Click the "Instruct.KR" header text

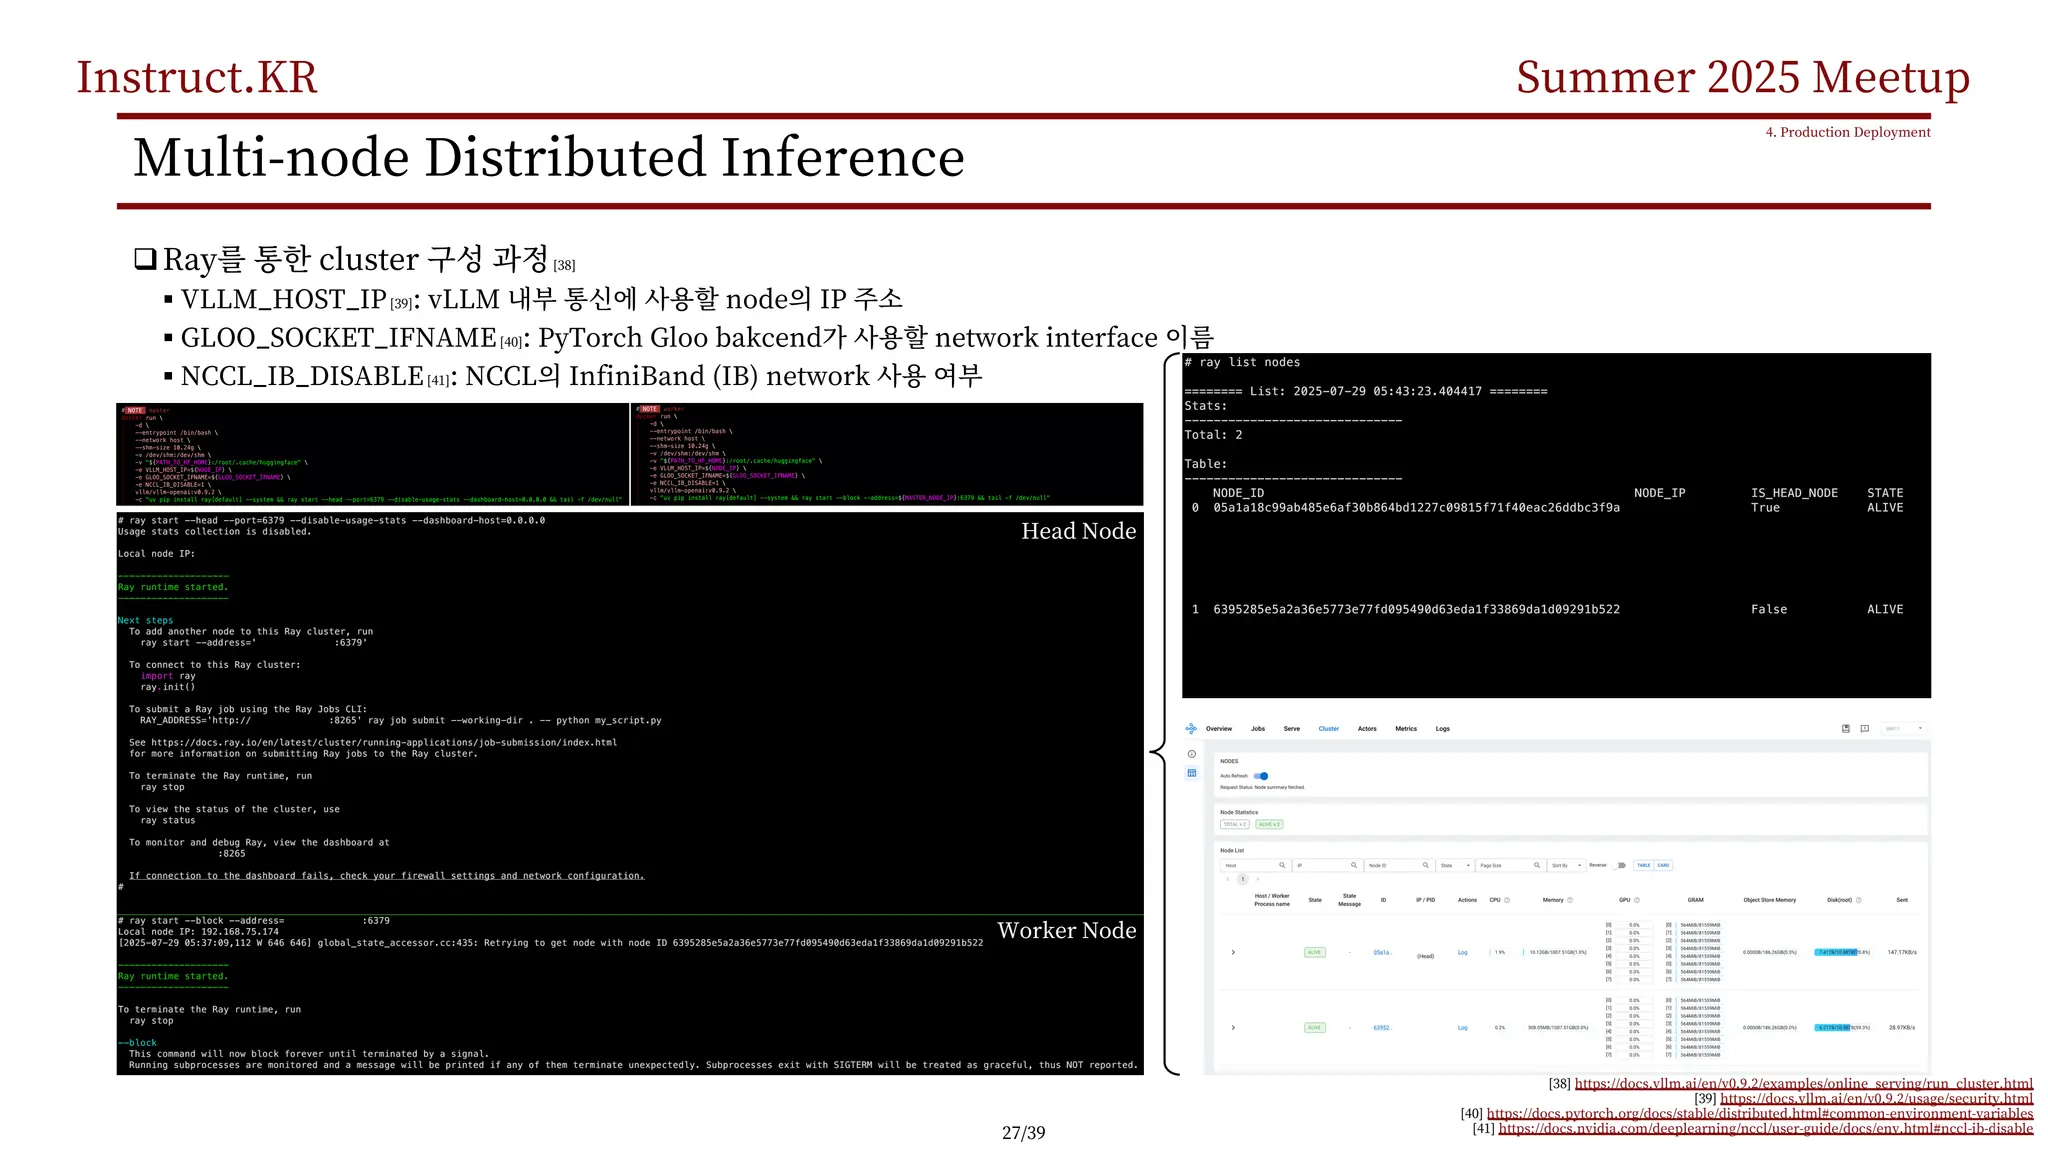pos(197,77)
